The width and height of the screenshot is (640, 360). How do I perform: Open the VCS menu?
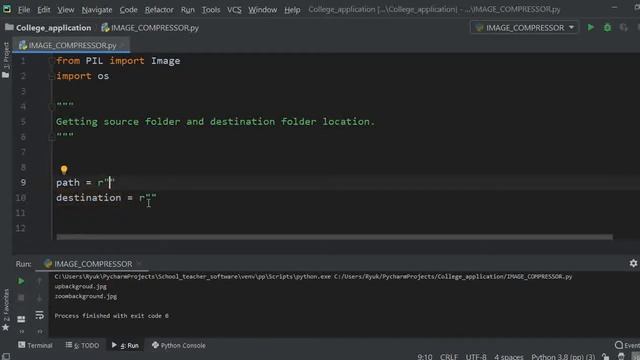click(234, 9)
